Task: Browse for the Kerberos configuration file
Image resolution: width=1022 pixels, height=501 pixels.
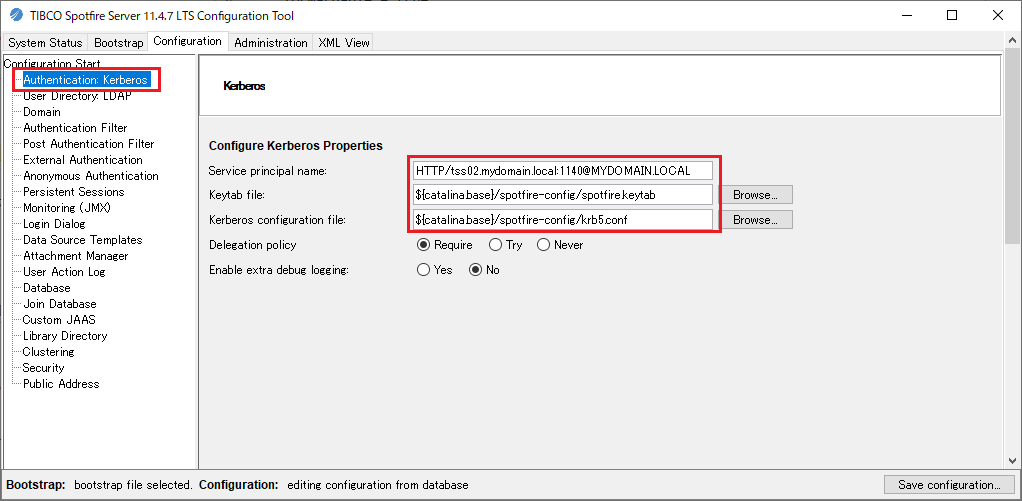Action: [755, 220]
